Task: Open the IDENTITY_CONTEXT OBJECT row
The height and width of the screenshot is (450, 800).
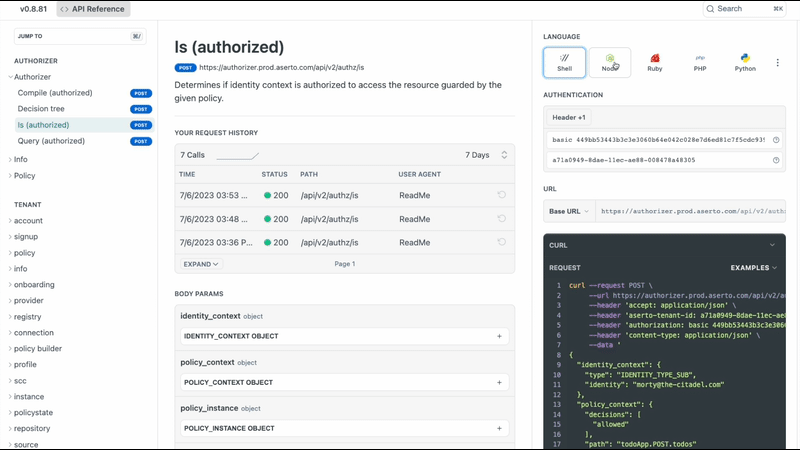Action: [344, 336]
